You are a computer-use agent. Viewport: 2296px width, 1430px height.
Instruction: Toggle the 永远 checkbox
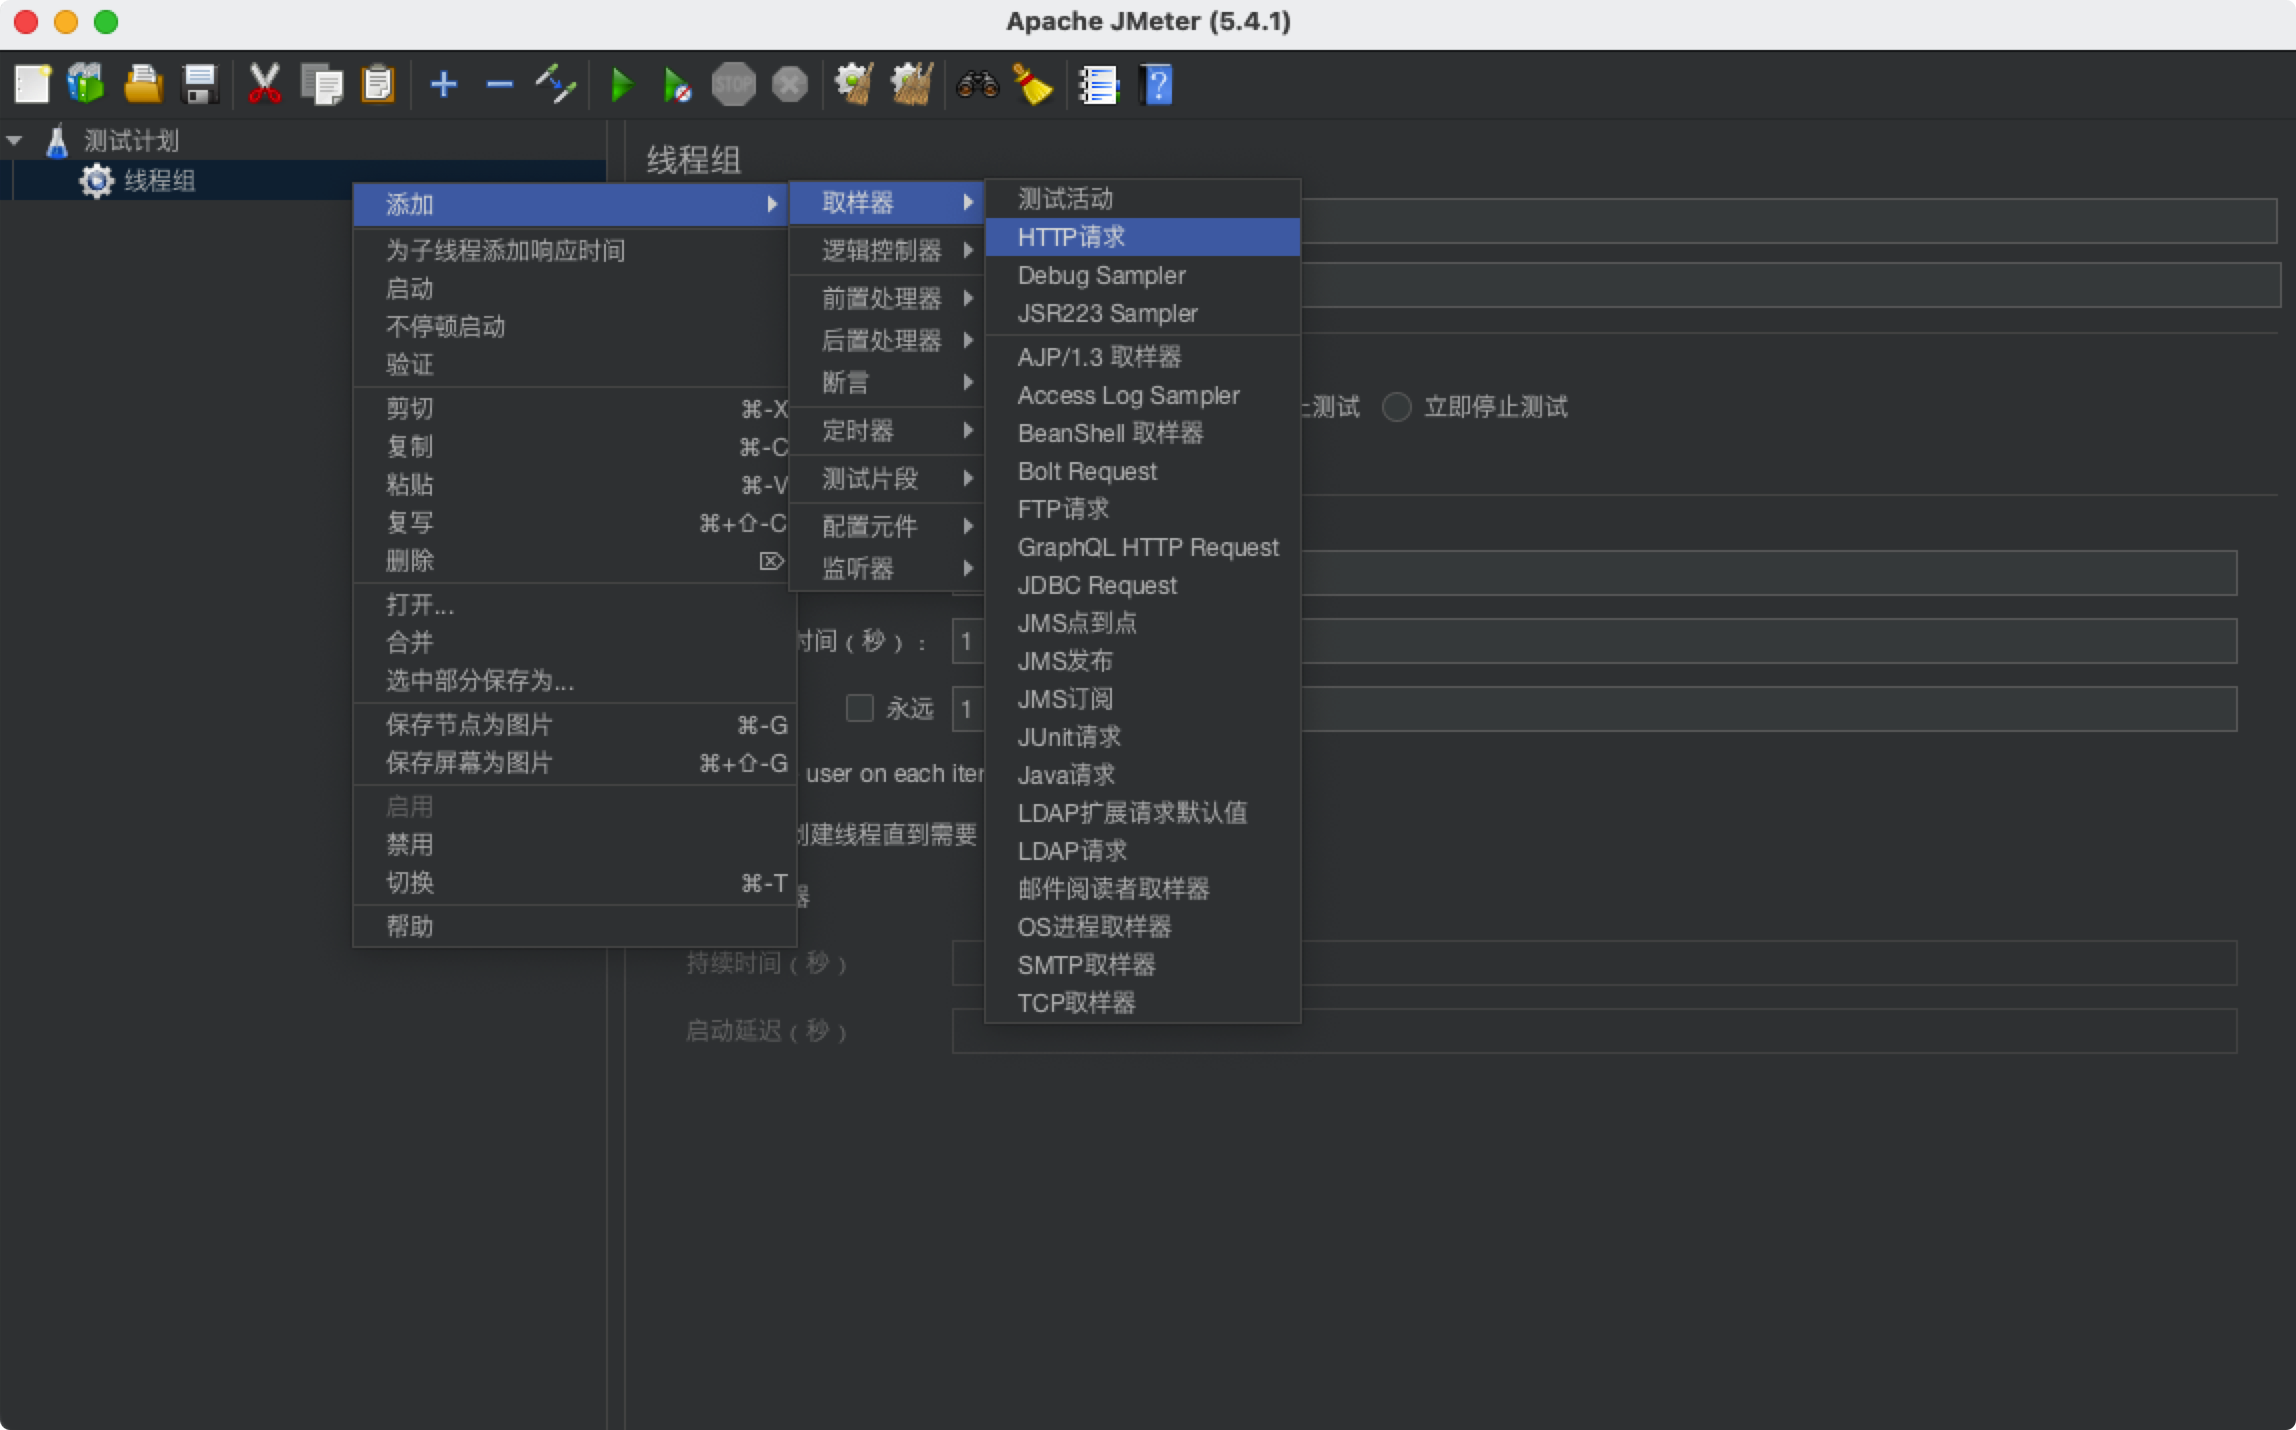(859, 708)
